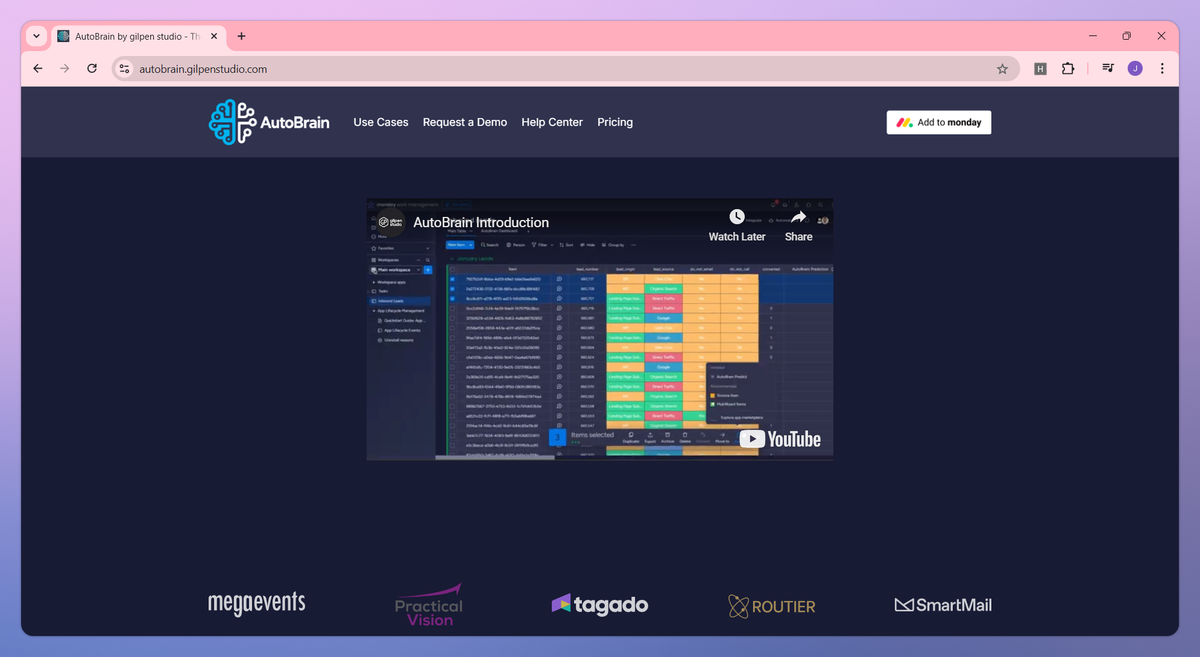Restore down the browser window
Image resolution: width=1200 pixels, height=657 pixels.
1126,36
